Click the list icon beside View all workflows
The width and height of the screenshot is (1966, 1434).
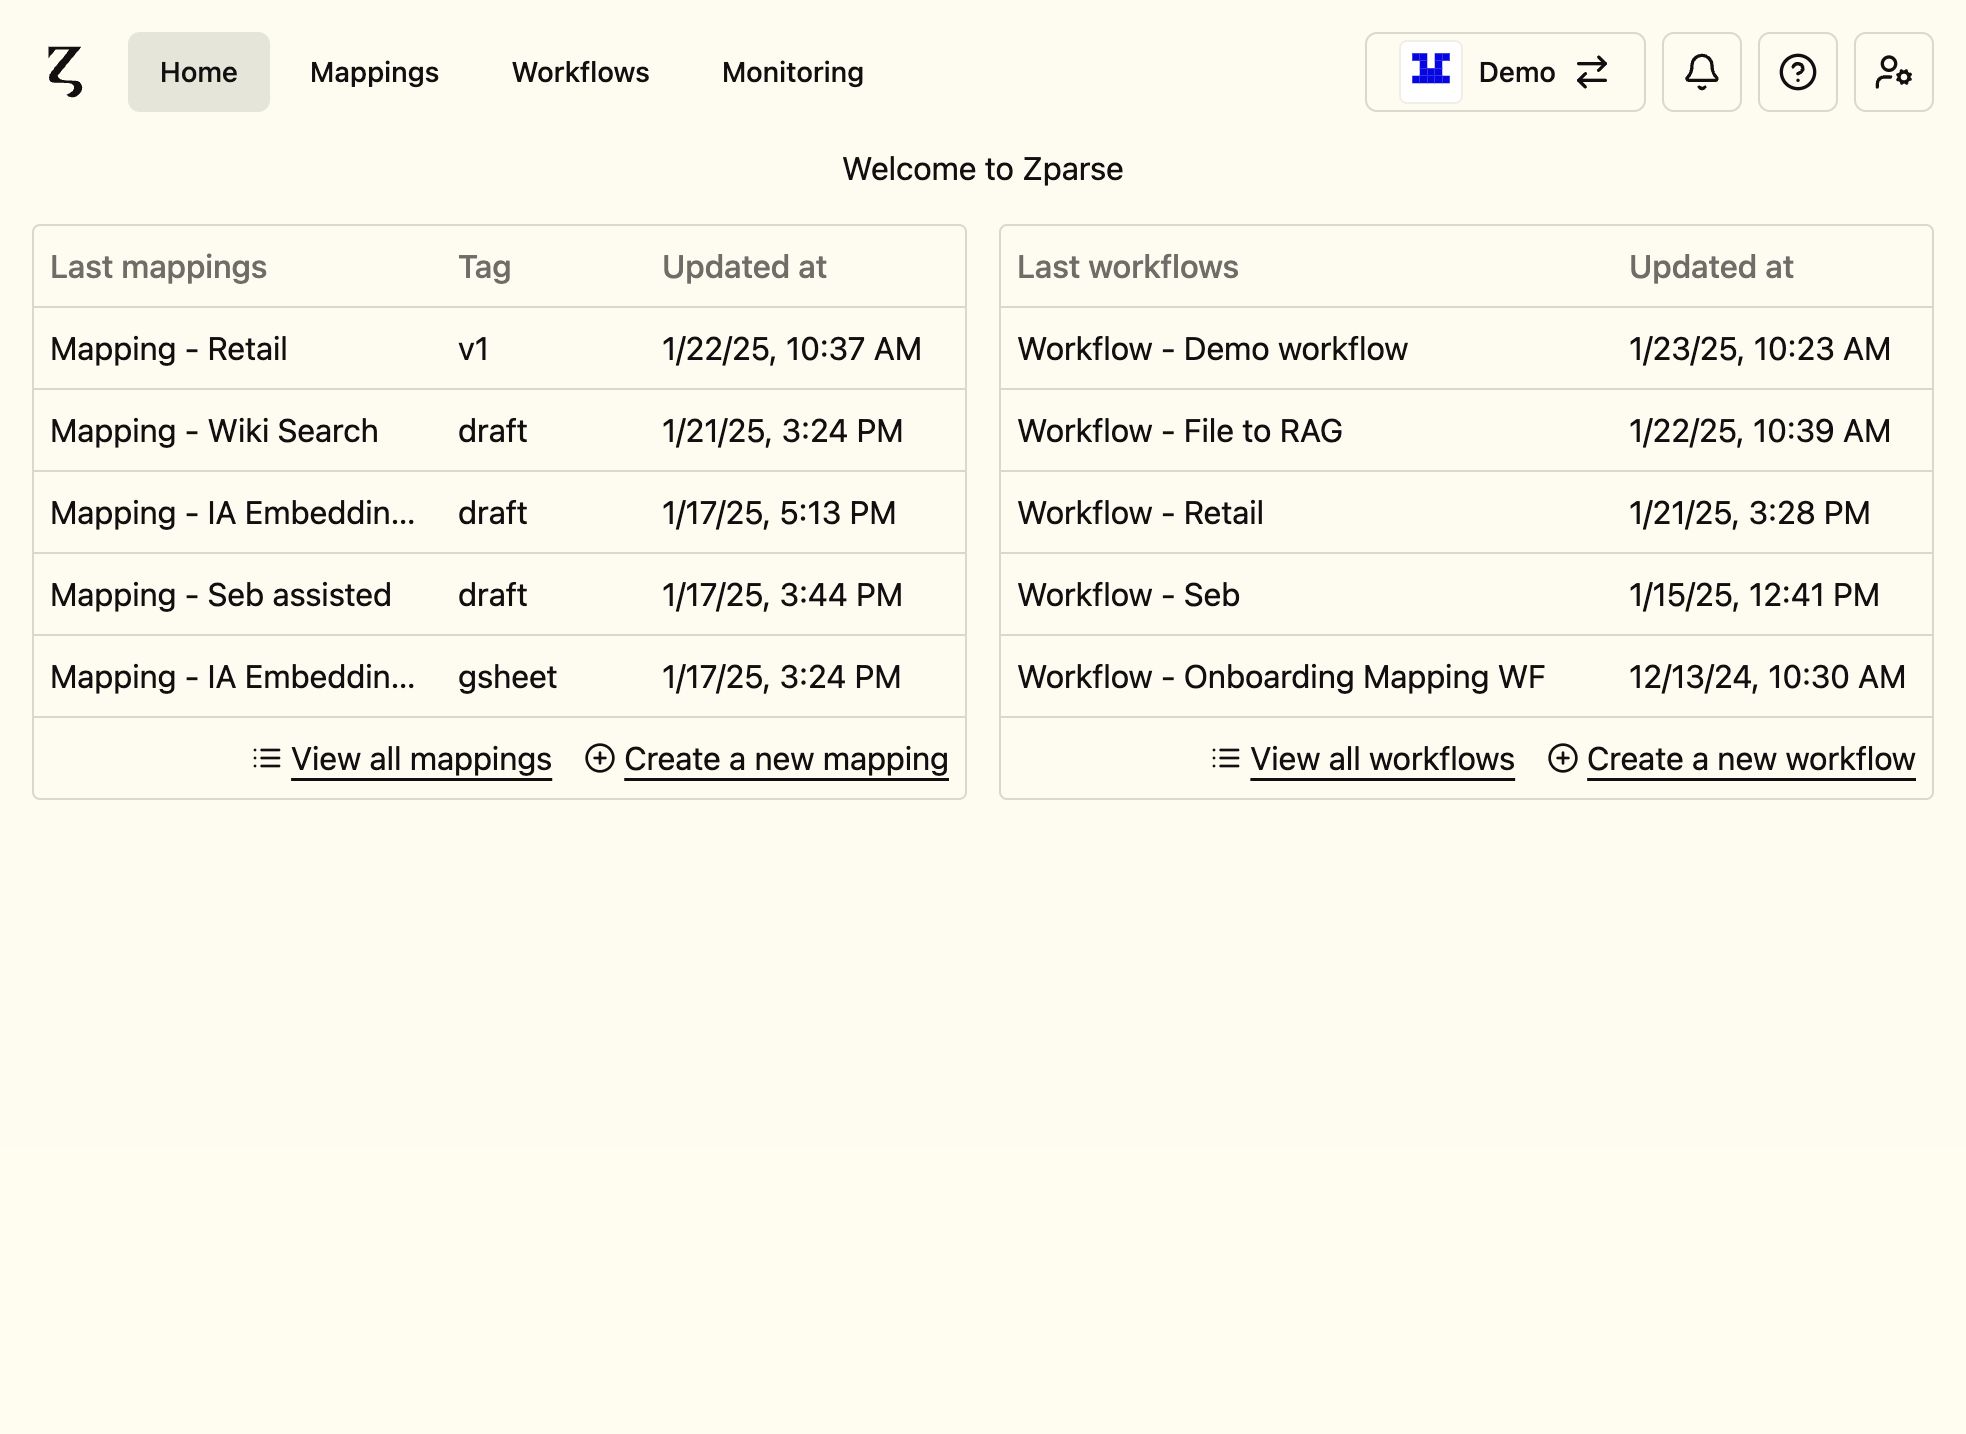tap(1226, 758)
